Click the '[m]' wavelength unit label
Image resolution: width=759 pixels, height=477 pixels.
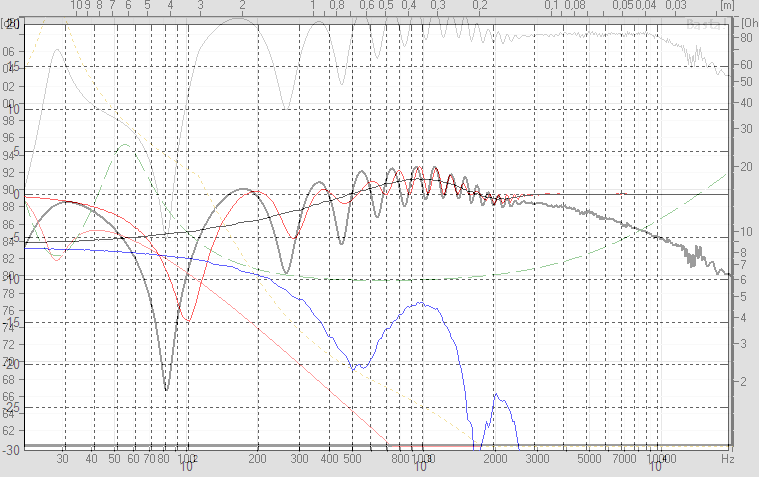pos(727,5)
